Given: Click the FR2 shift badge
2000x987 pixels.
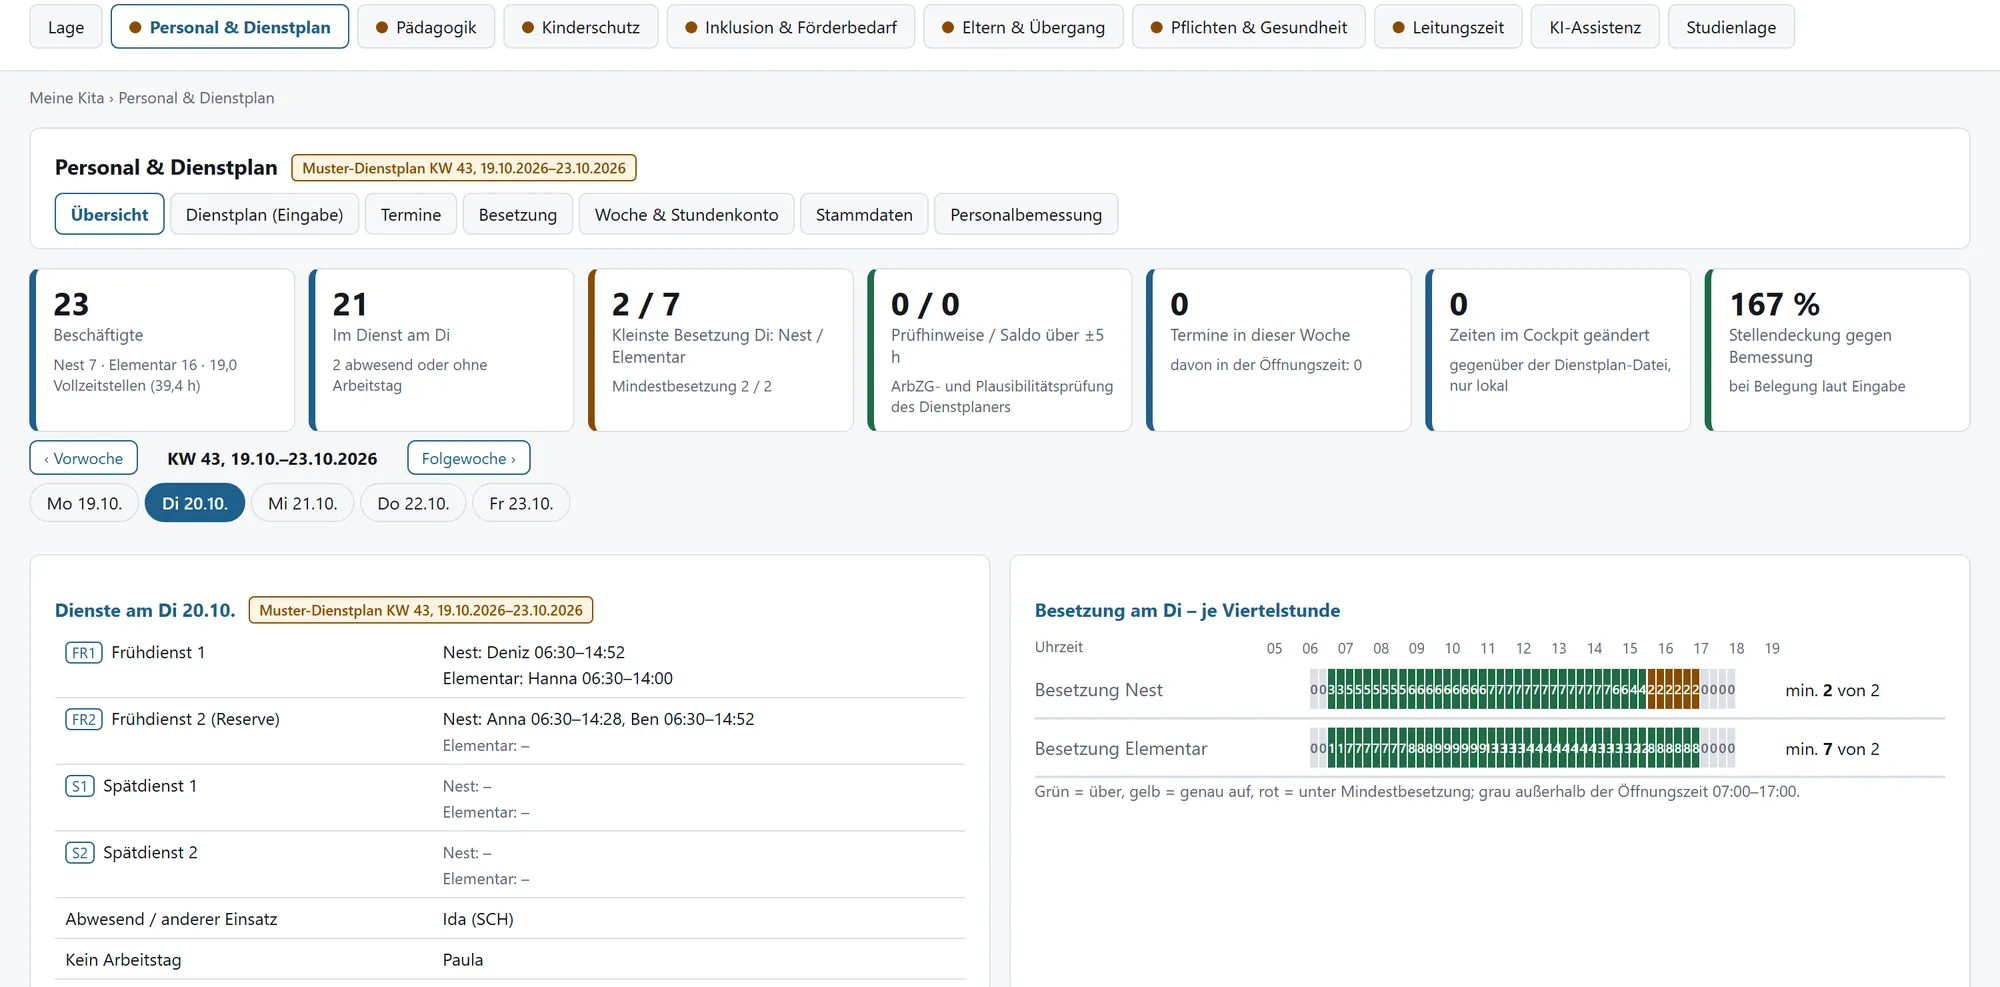Looking at the screenshot, I should [84, 719].
